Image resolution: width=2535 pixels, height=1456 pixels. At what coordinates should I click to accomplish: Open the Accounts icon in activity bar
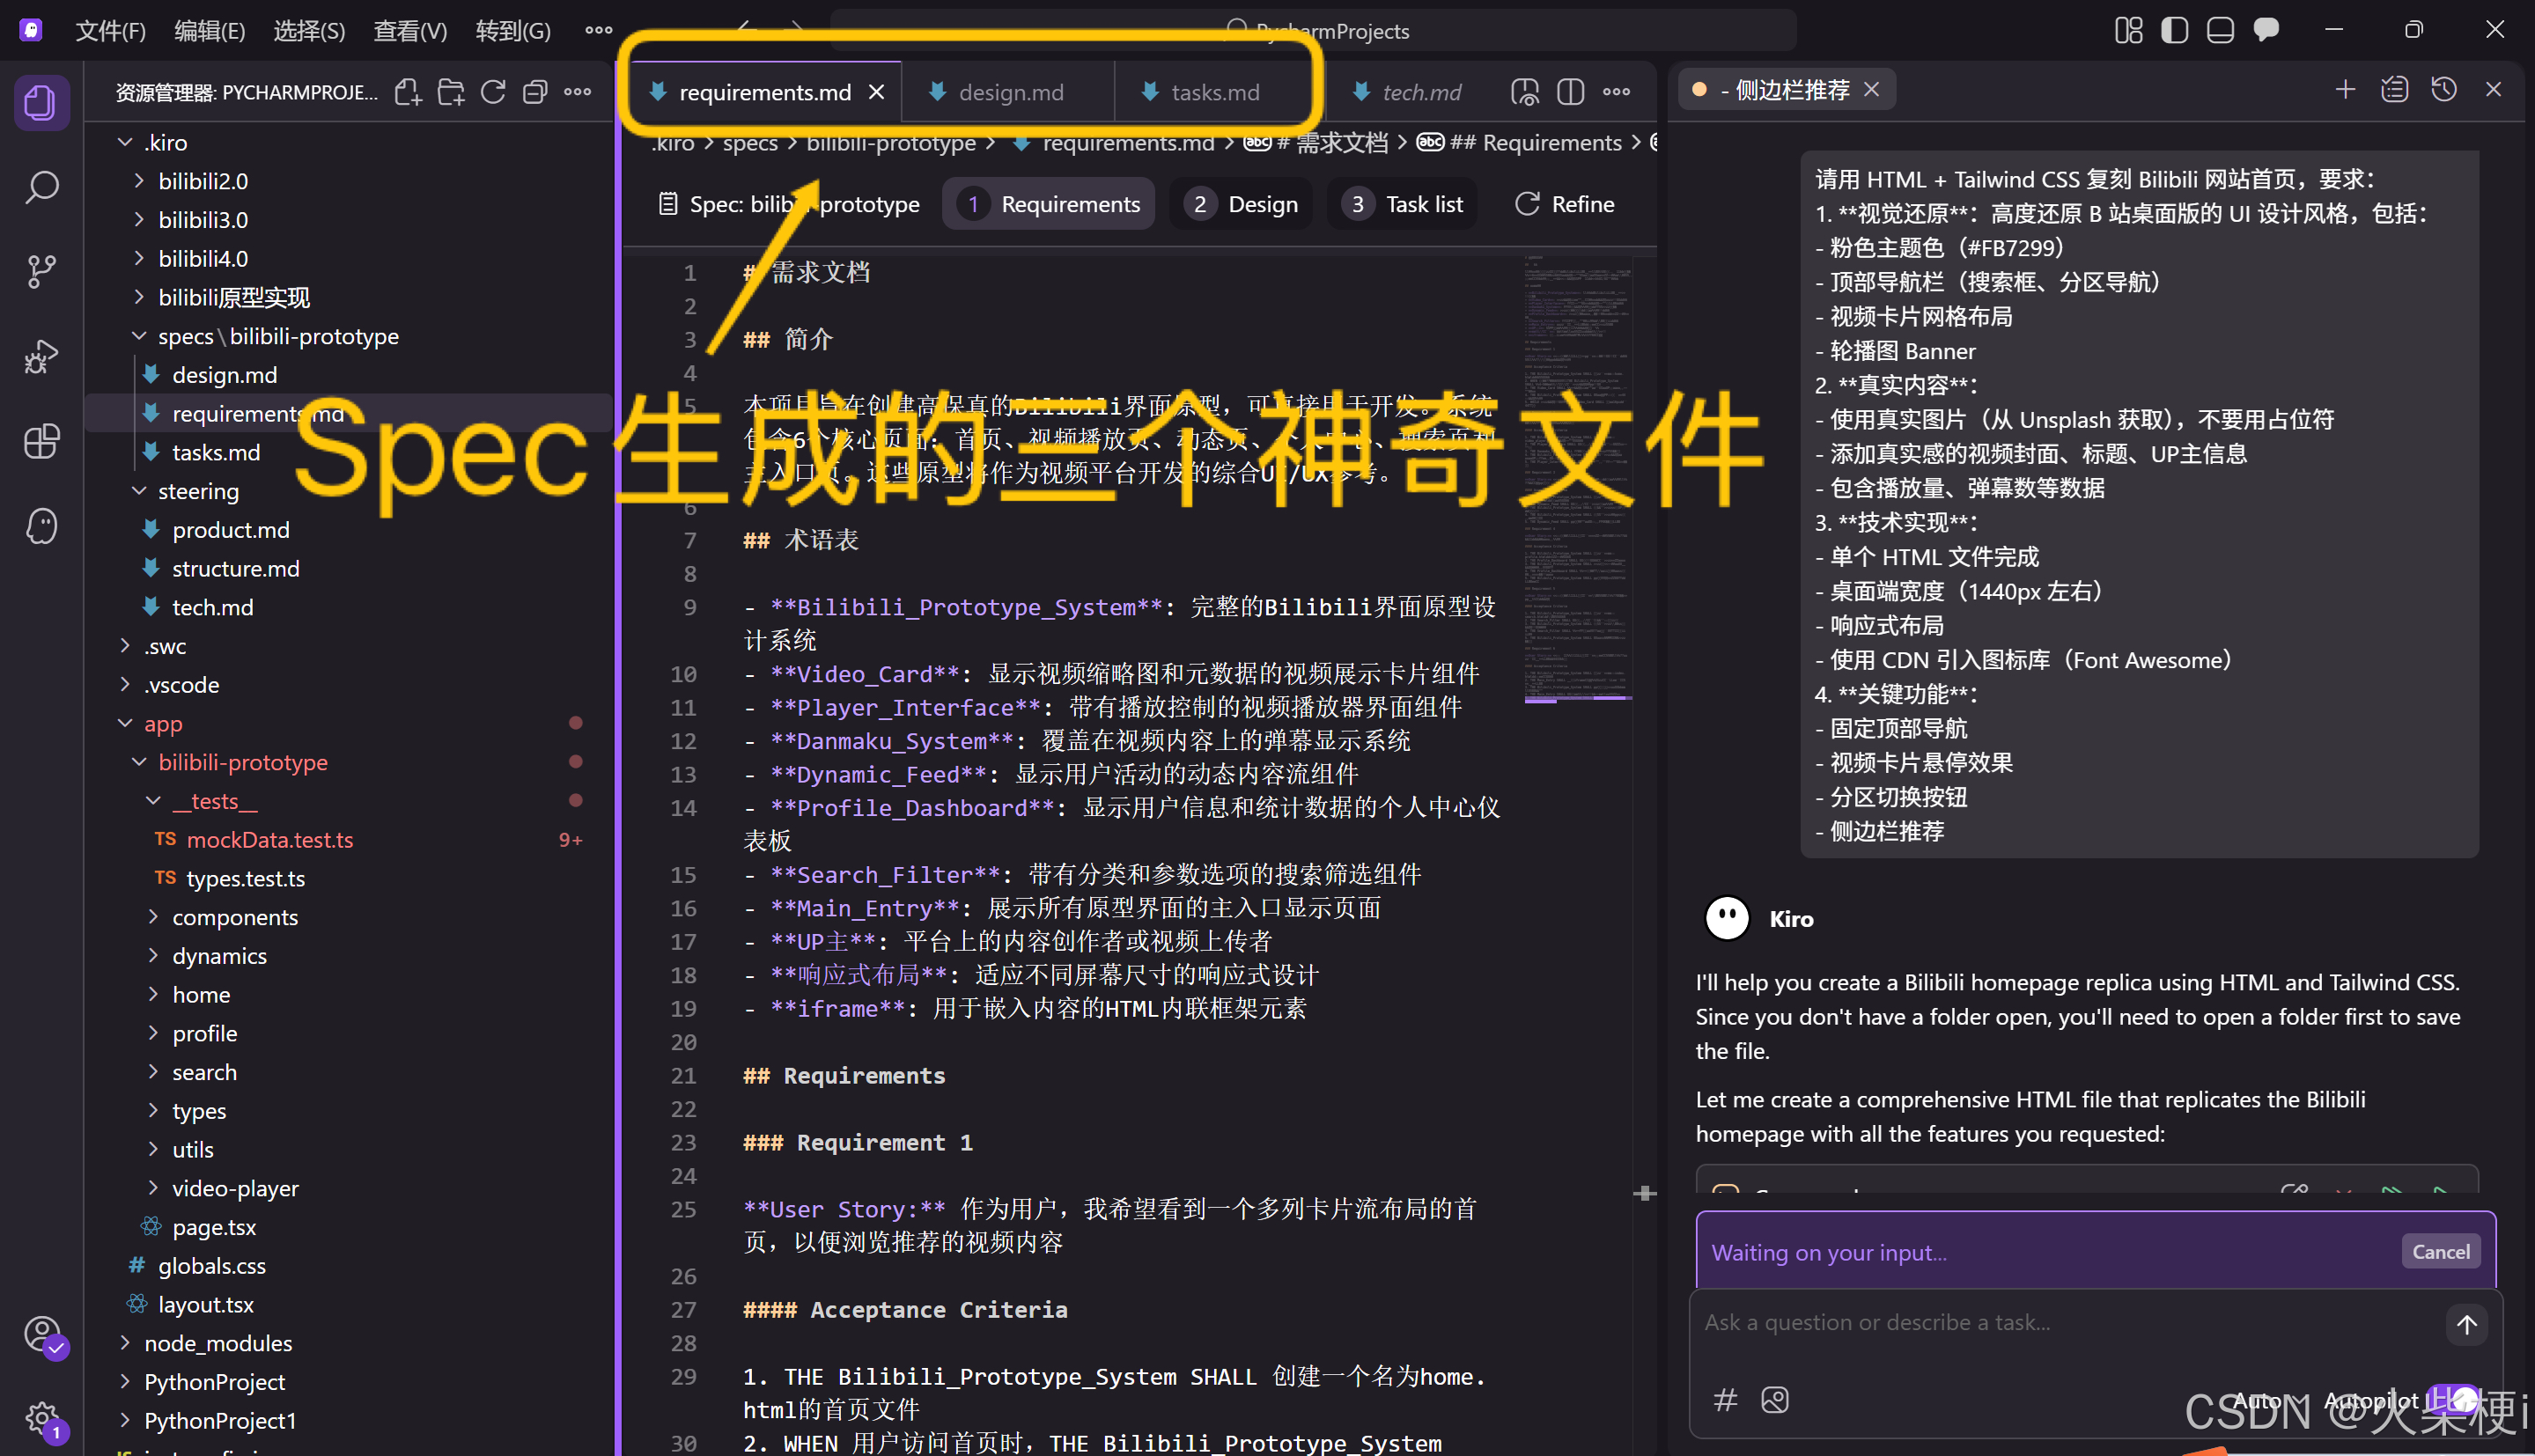click(x=41, y=1334)
